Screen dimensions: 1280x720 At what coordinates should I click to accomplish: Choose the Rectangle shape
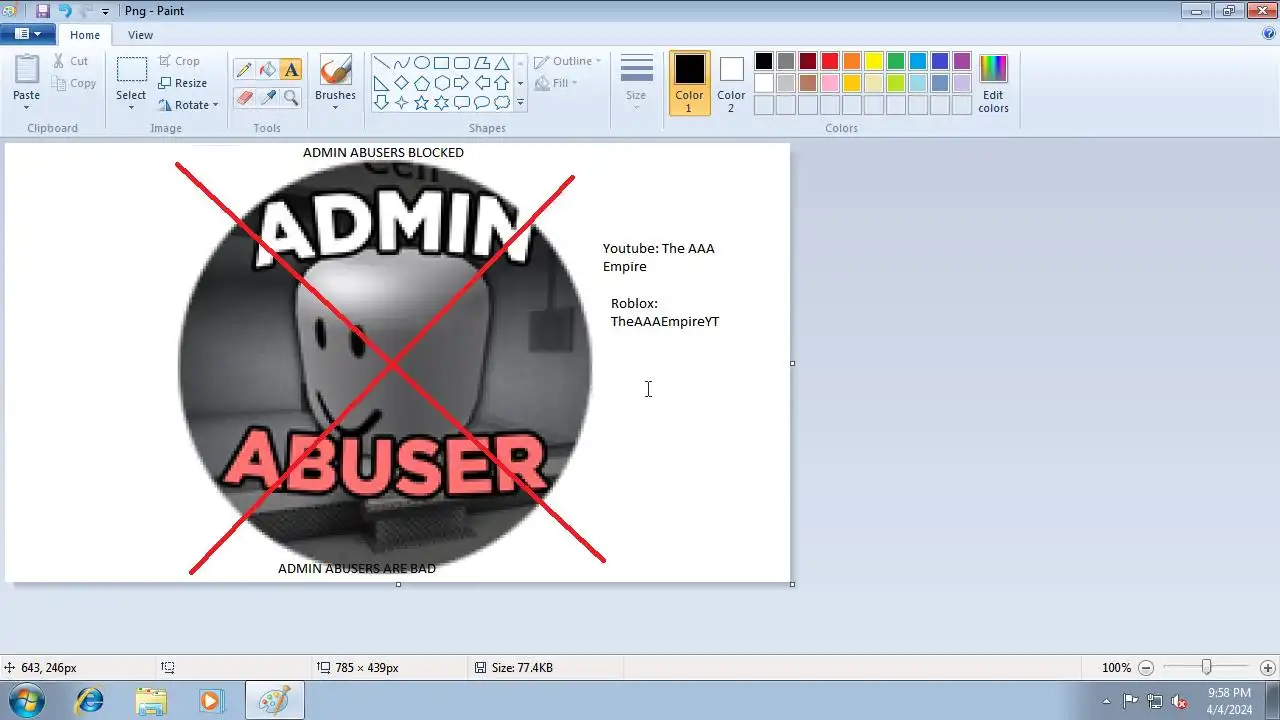click(x=441, y=63)
